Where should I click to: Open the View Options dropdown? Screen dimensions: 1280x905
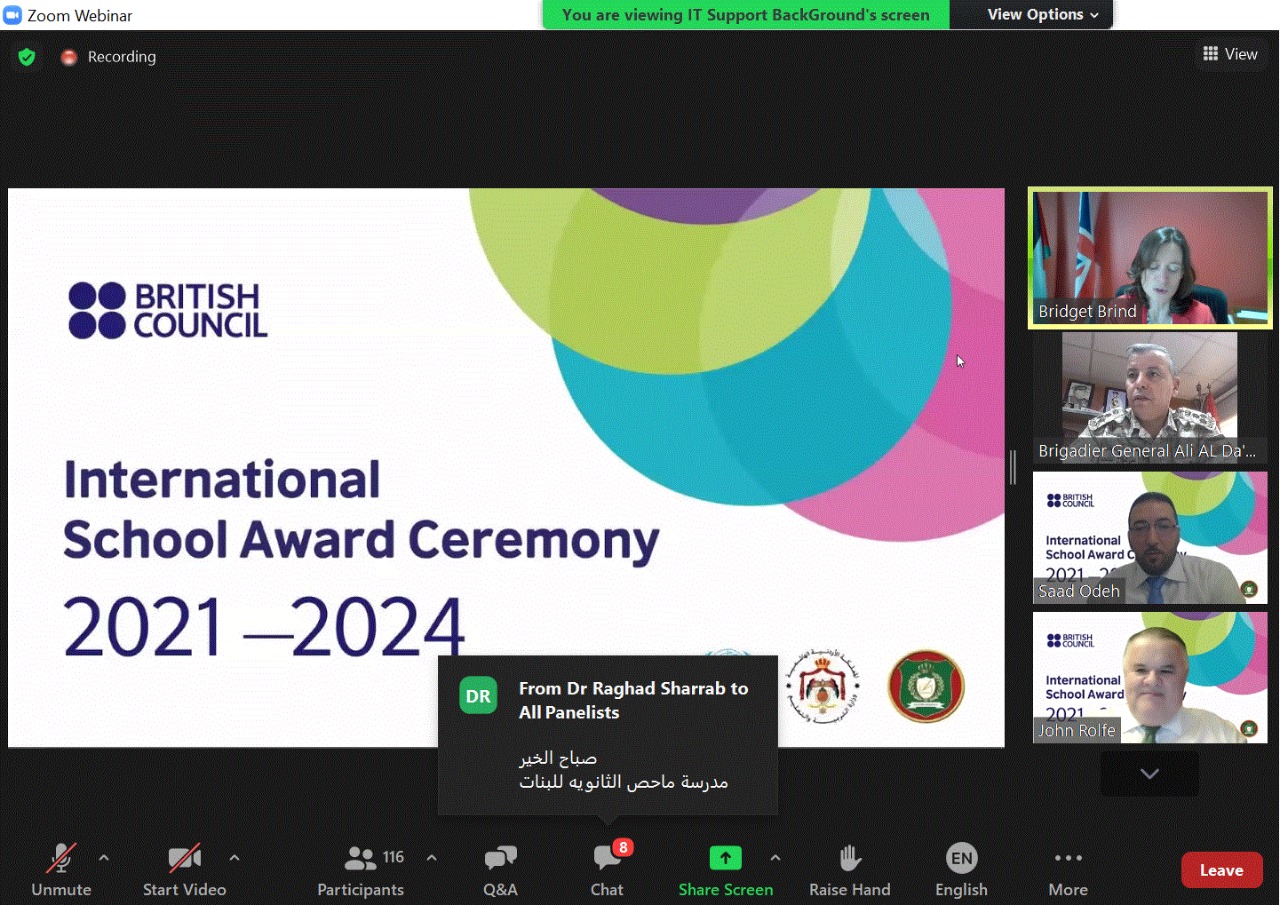click(x=1042, y=15)
